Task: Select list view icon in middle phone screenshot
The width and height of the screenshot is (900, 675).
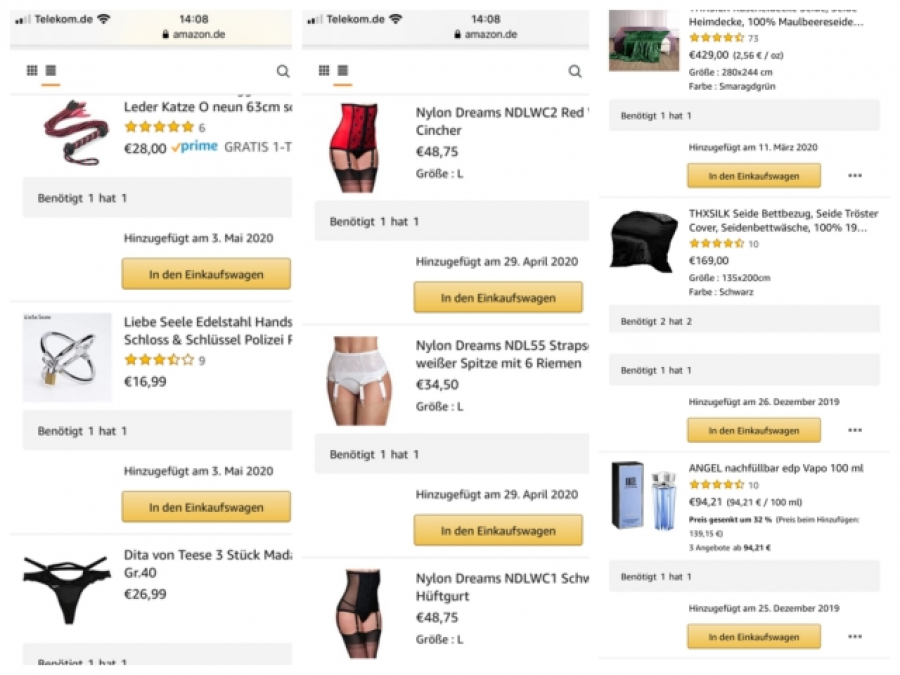Action: tap(342, 71)
